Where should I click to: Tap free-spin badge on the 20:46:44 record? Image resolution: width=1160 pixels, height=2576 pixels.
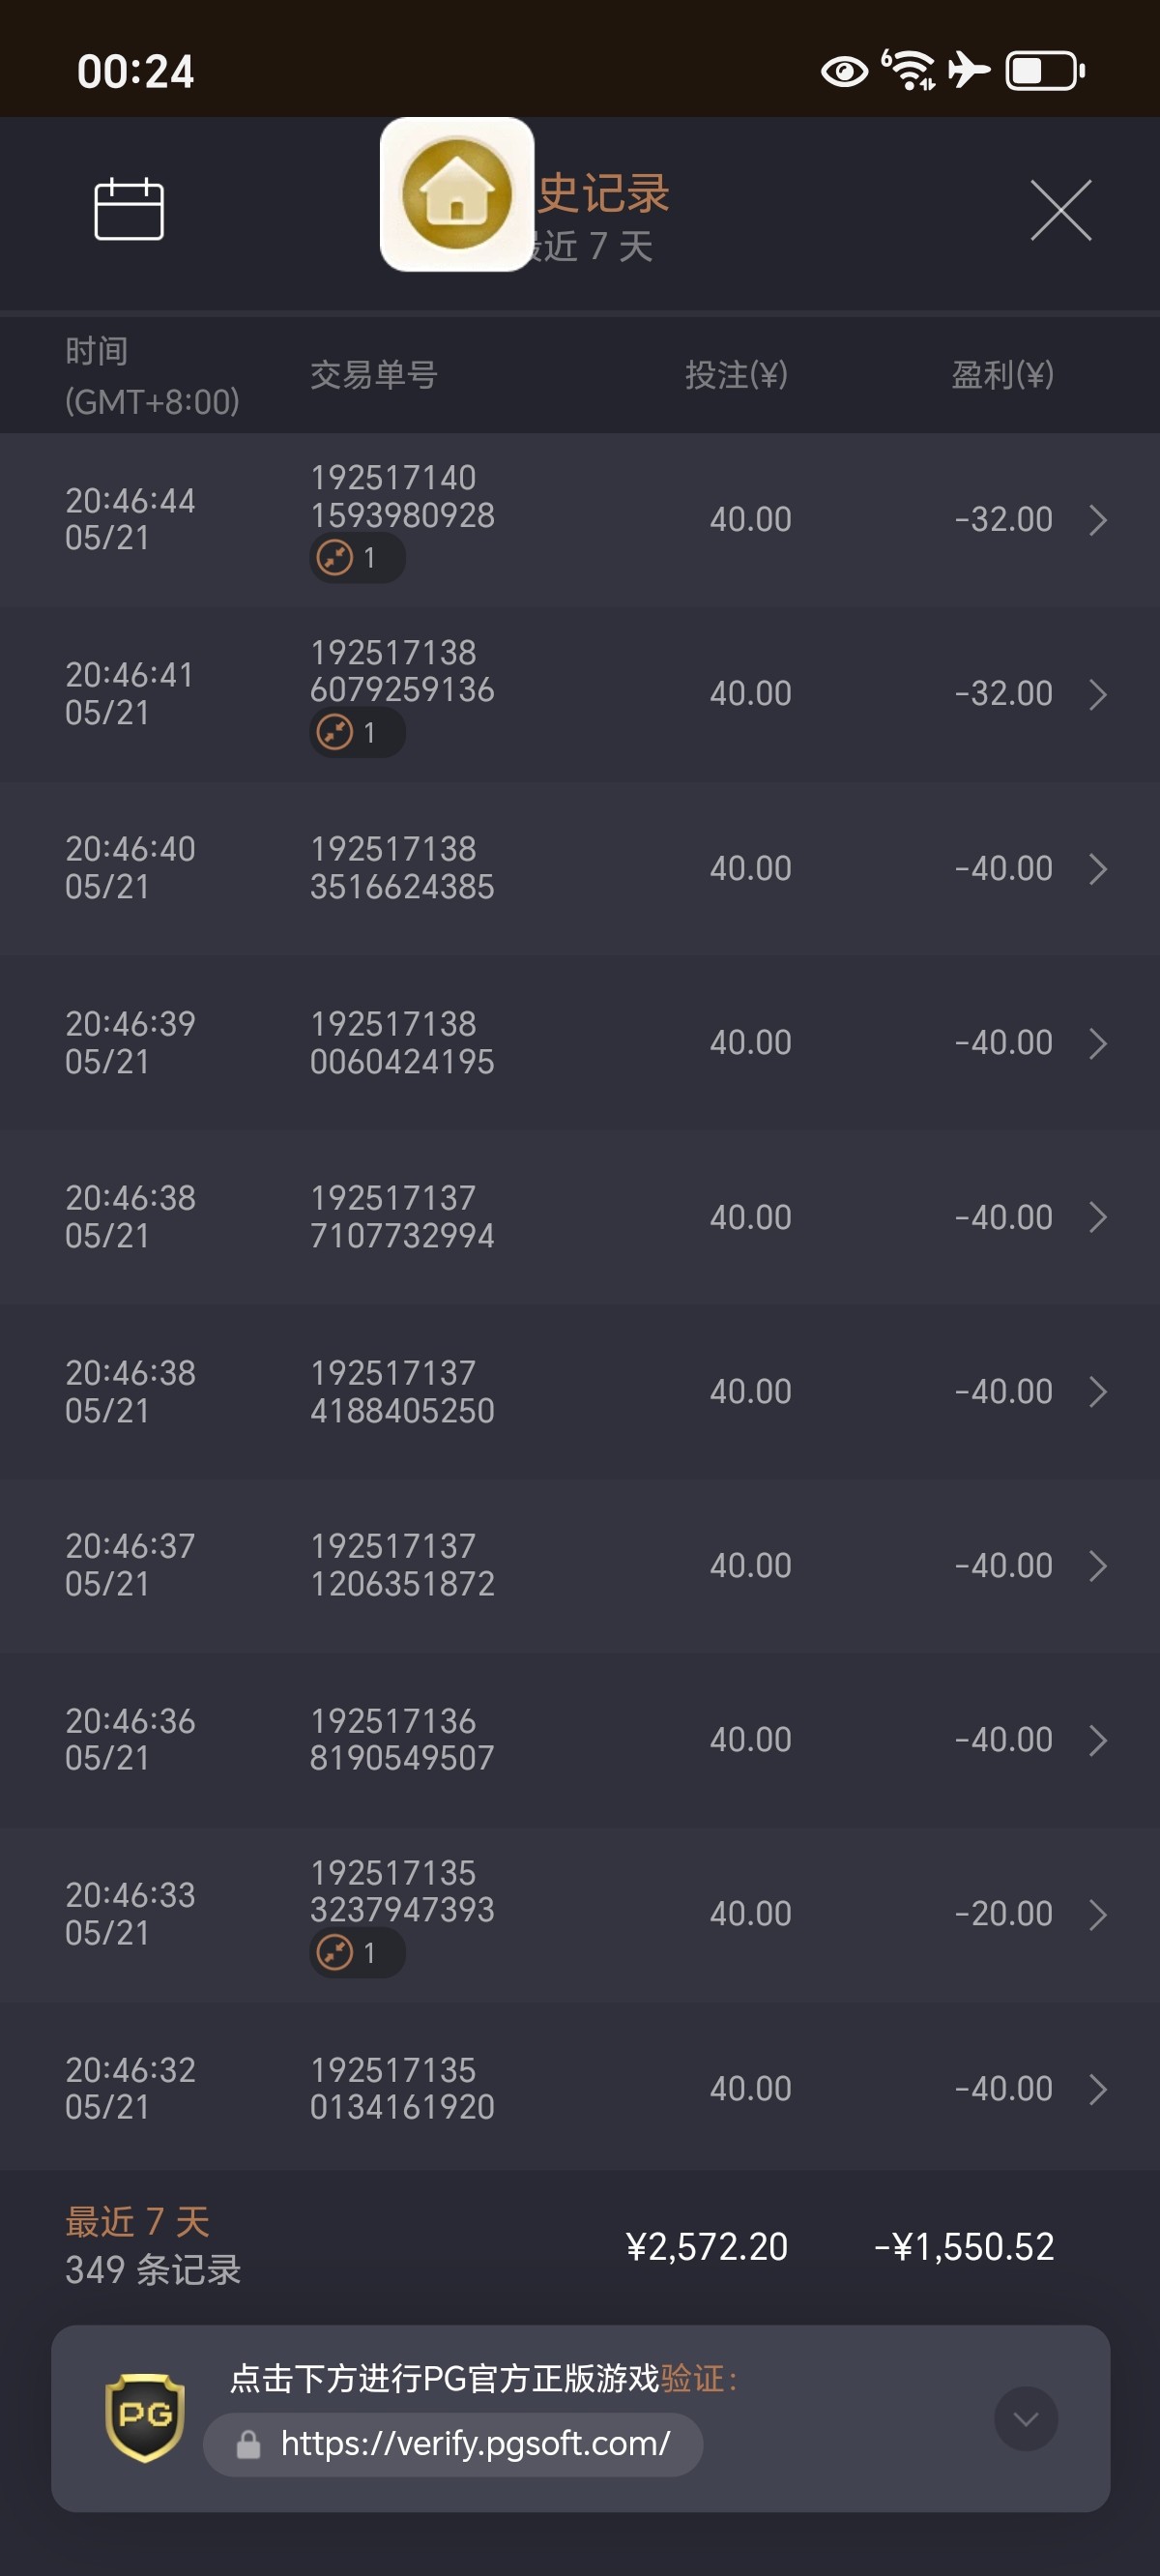(x=356, y=558)
